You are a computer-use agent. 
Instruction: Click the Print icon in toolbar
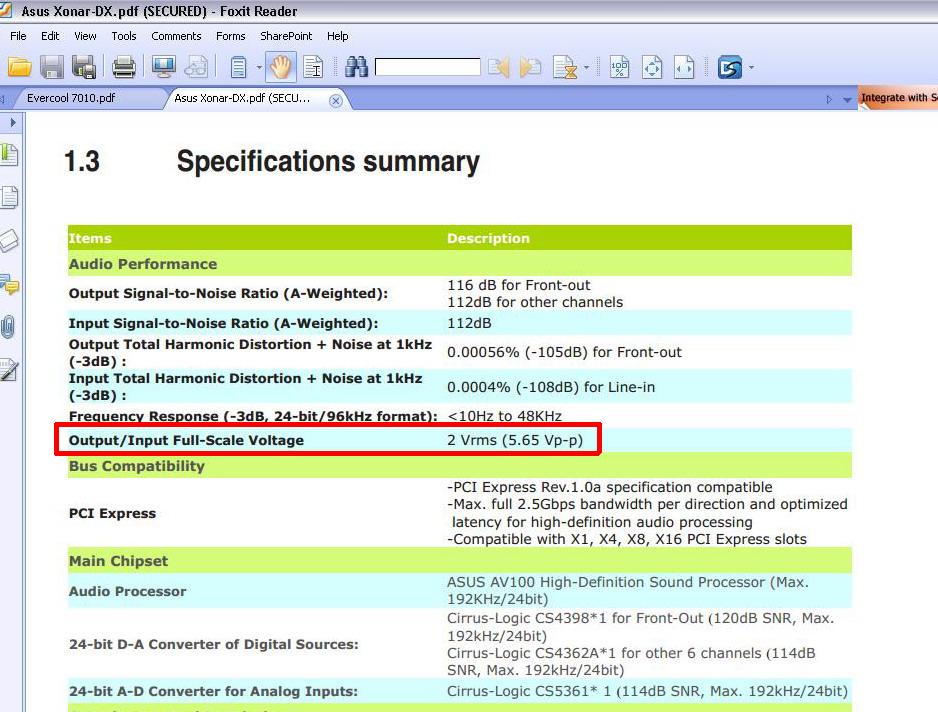[x=124, y=68]
